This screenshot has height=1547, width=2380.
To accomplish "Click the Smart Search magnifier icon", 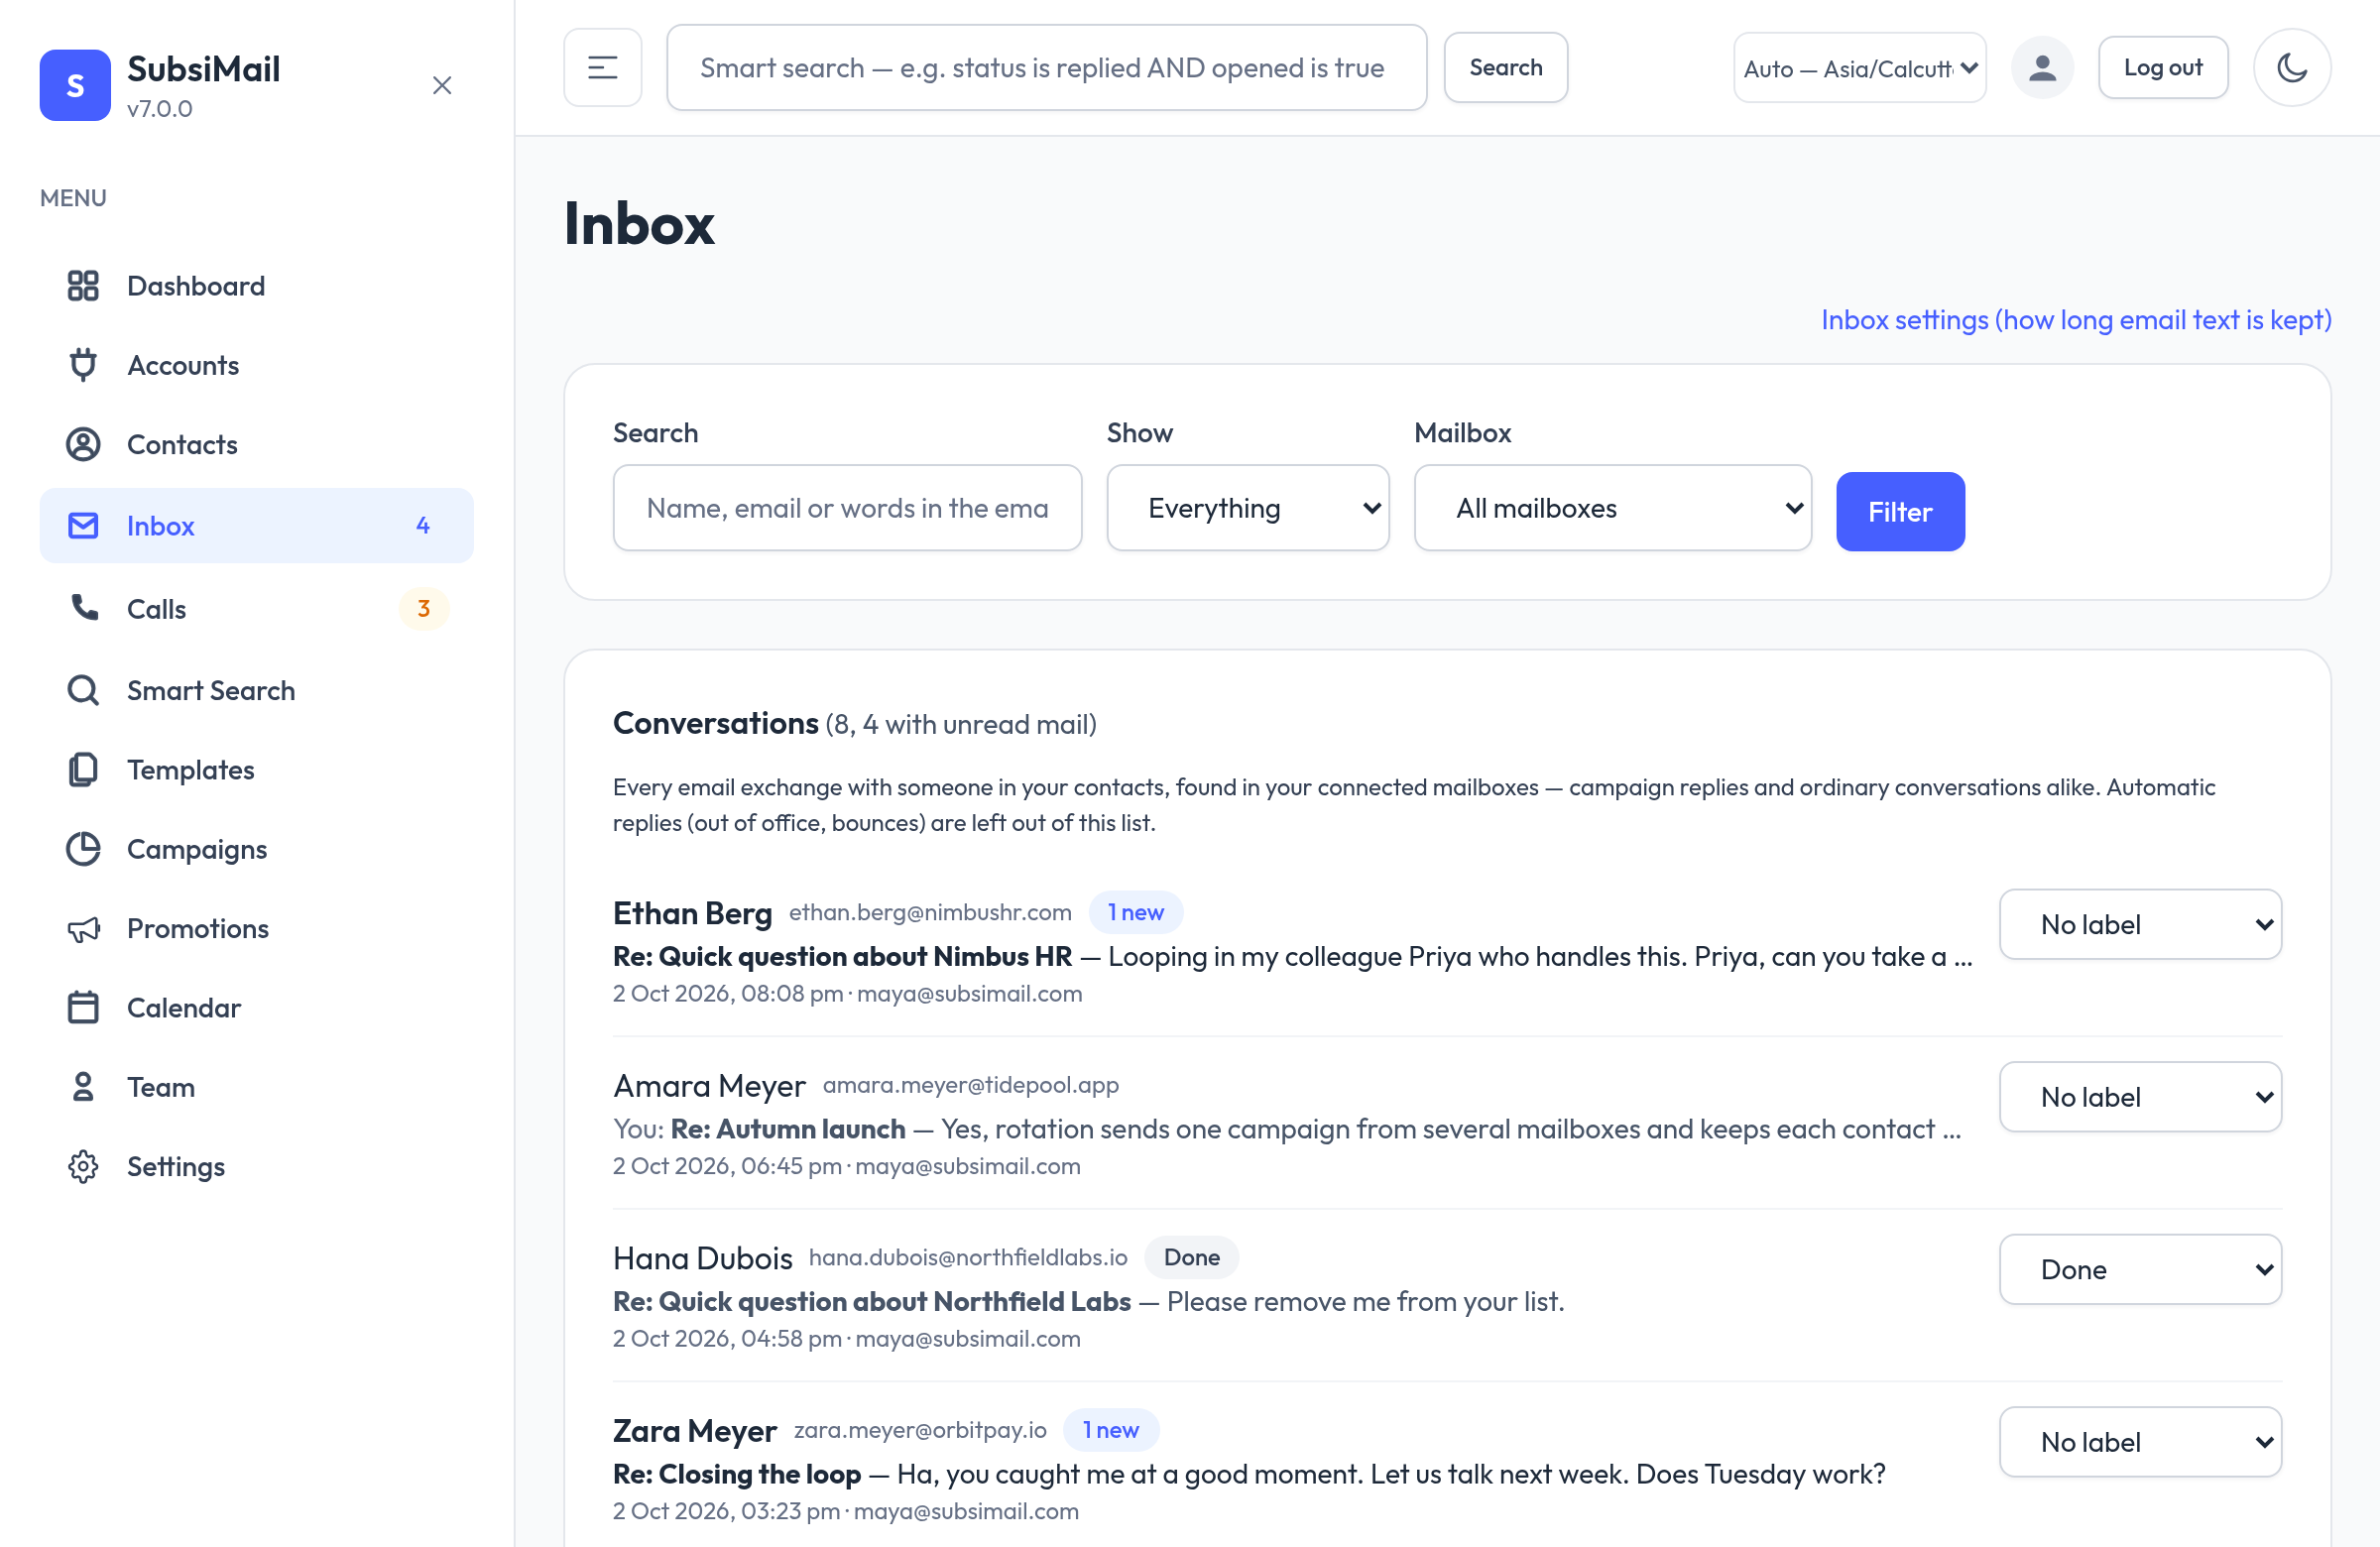I will coord(83,690).
